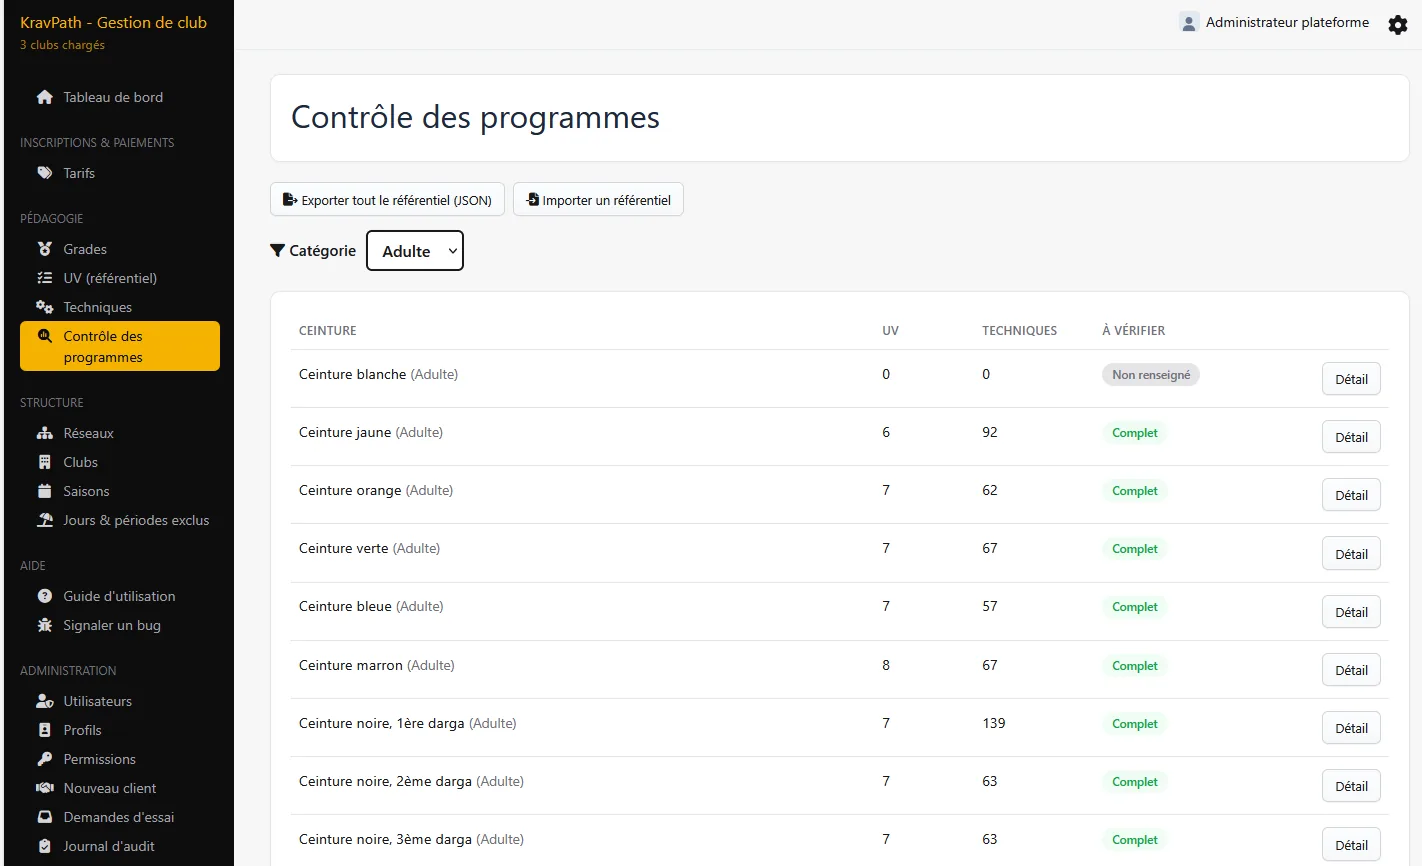The height and width of the screenshot is (866, 1422).
Task: Open Détail for Ceinture marron
Action: [x=1351, y=670]
